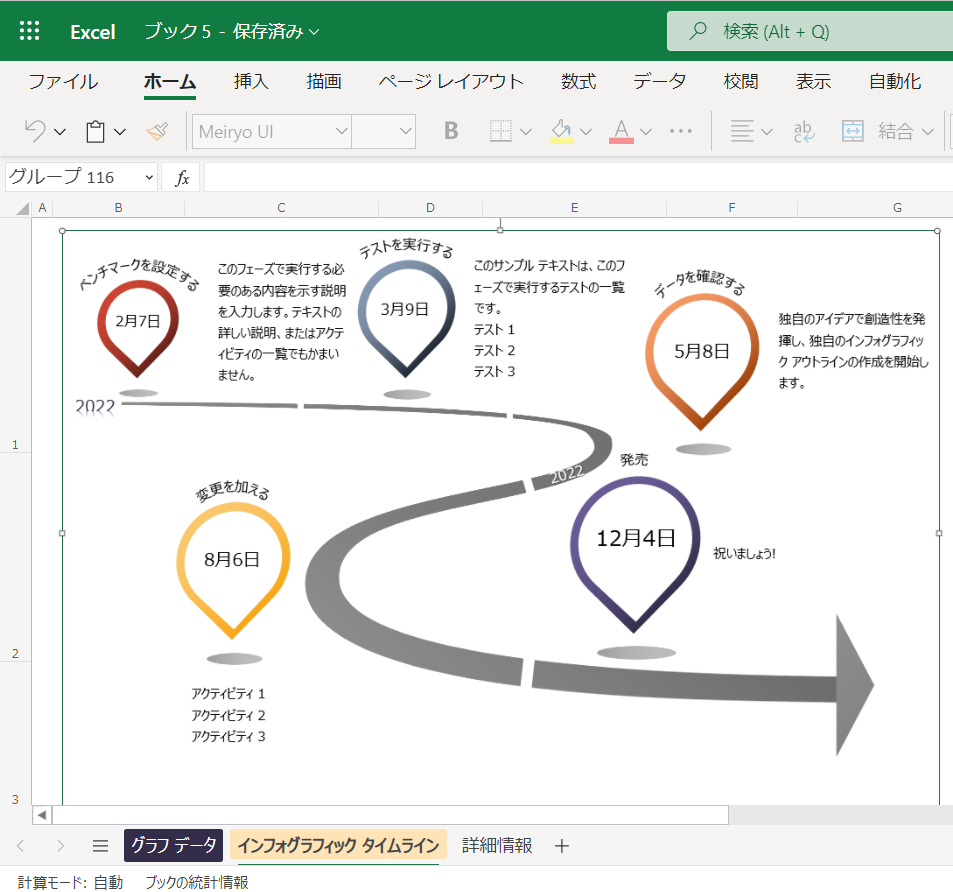The width and height of the screenshot is (953, 892).
Task: Click the Name Box showing グループ 116
Action: (x=81, y=177)
